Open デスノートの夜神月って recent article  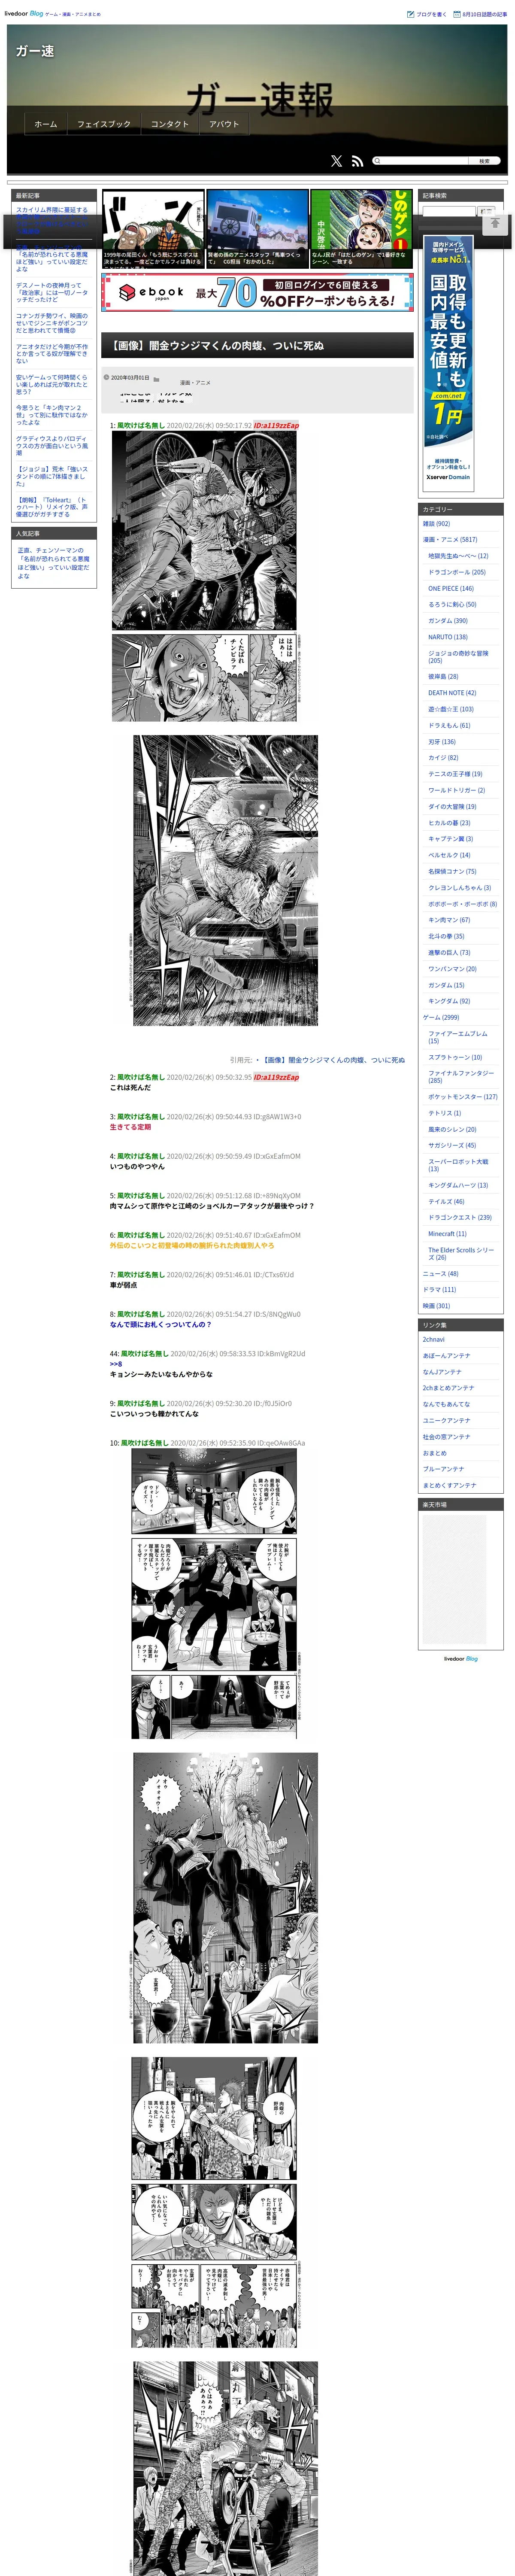coord(51,292)
